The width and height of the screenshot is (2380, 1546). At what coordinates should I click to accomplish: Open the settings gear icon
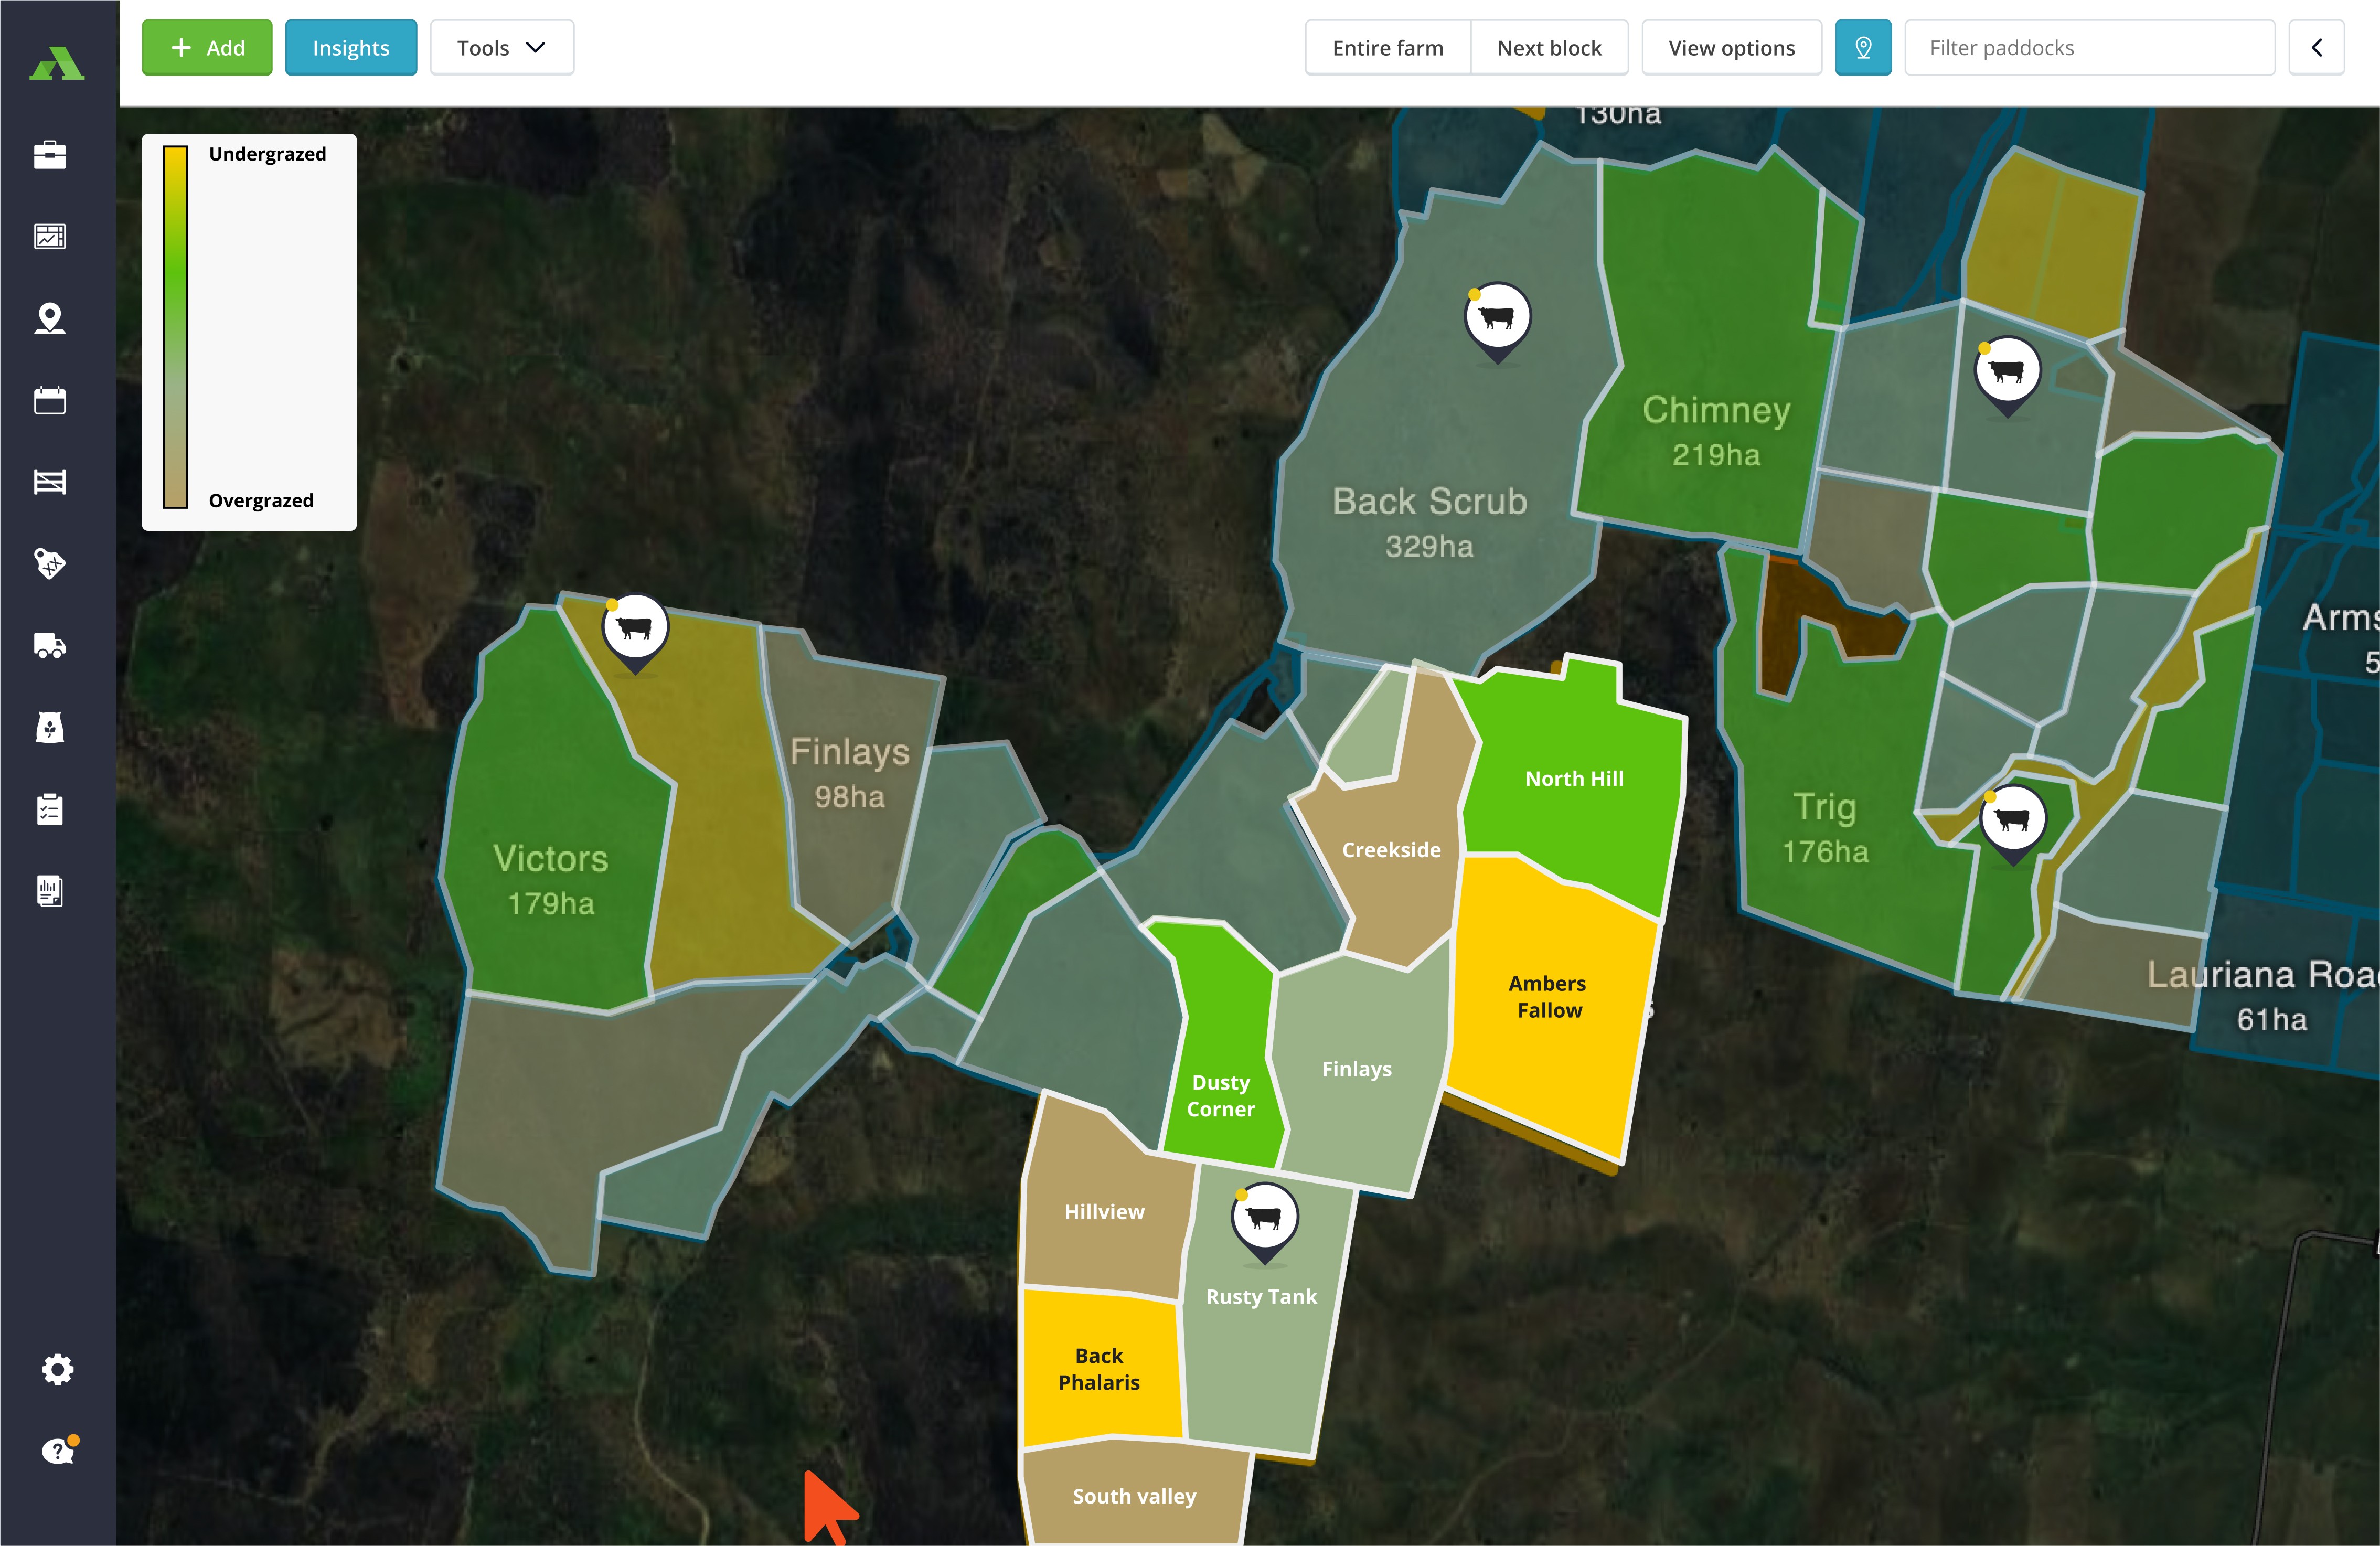(x=58, y=1369)
